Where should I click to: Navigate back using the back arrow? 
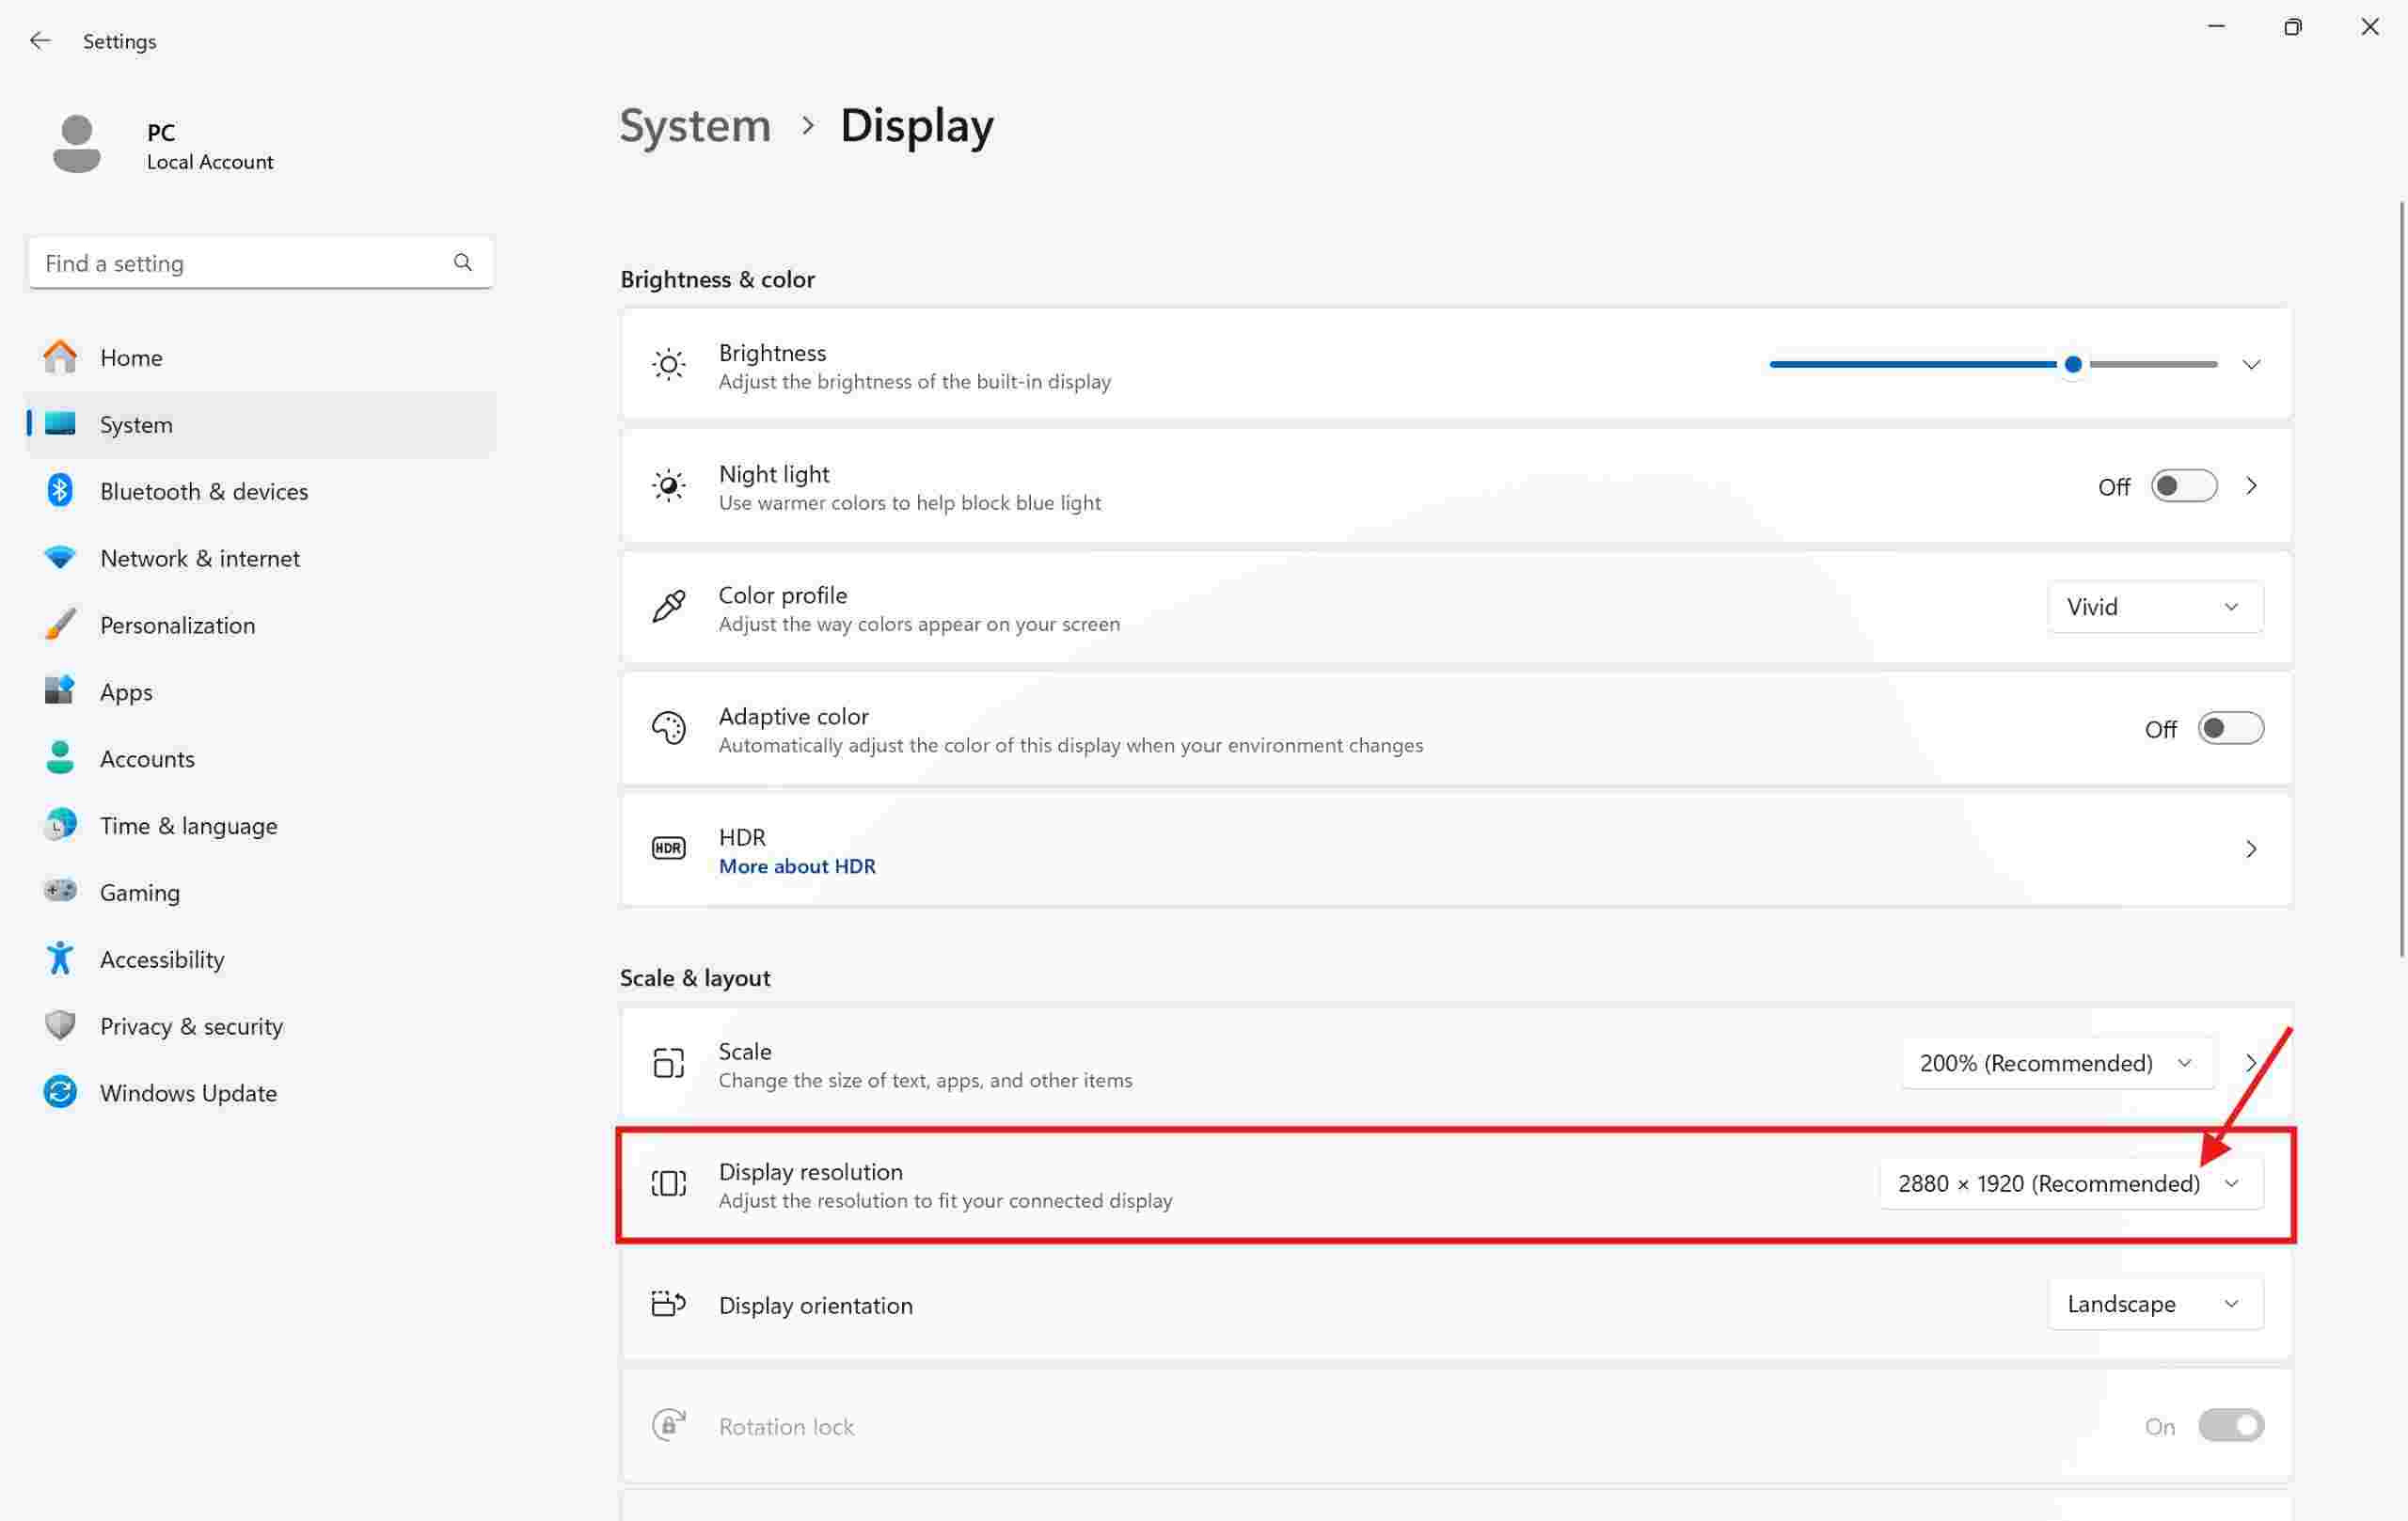click(42, 39)
